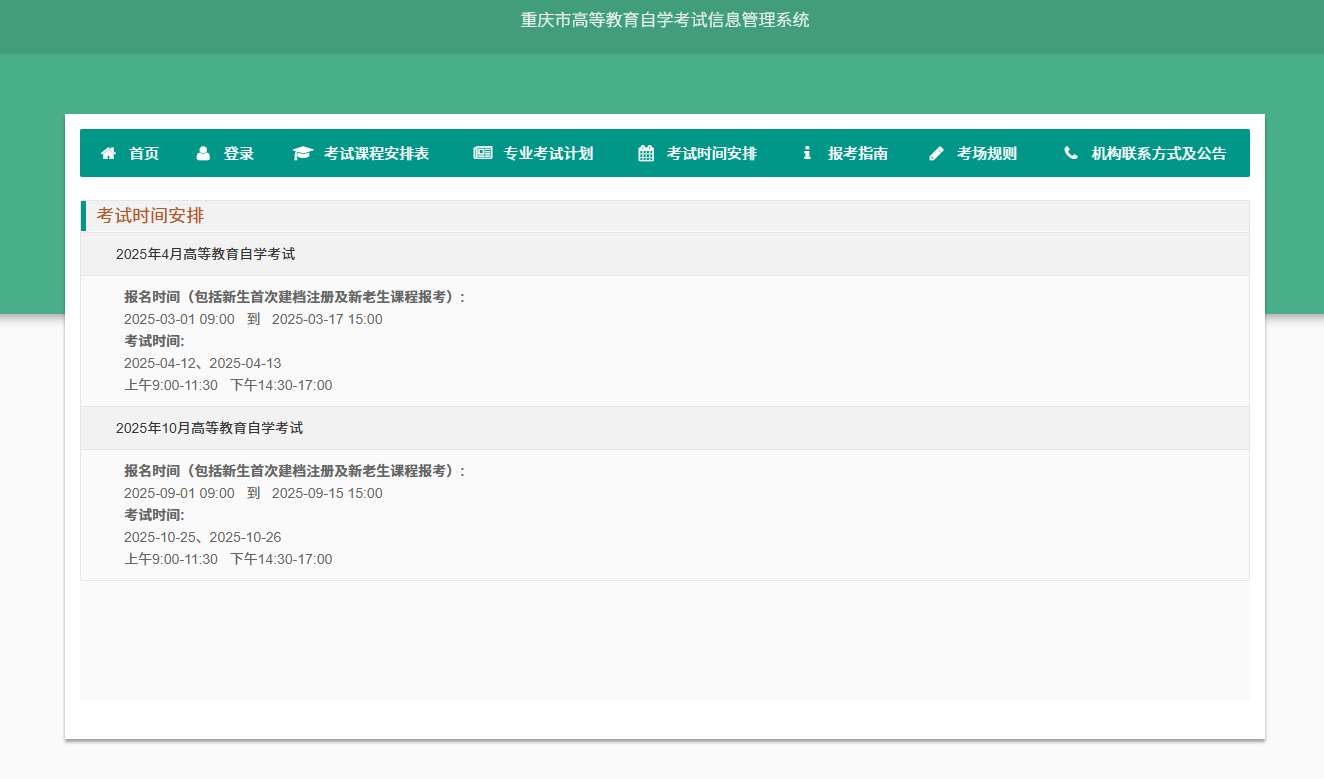1324x779 pixels.
Task: Collapse the 2025年4月高等教育自学考试 section
Action: (205, 254)
